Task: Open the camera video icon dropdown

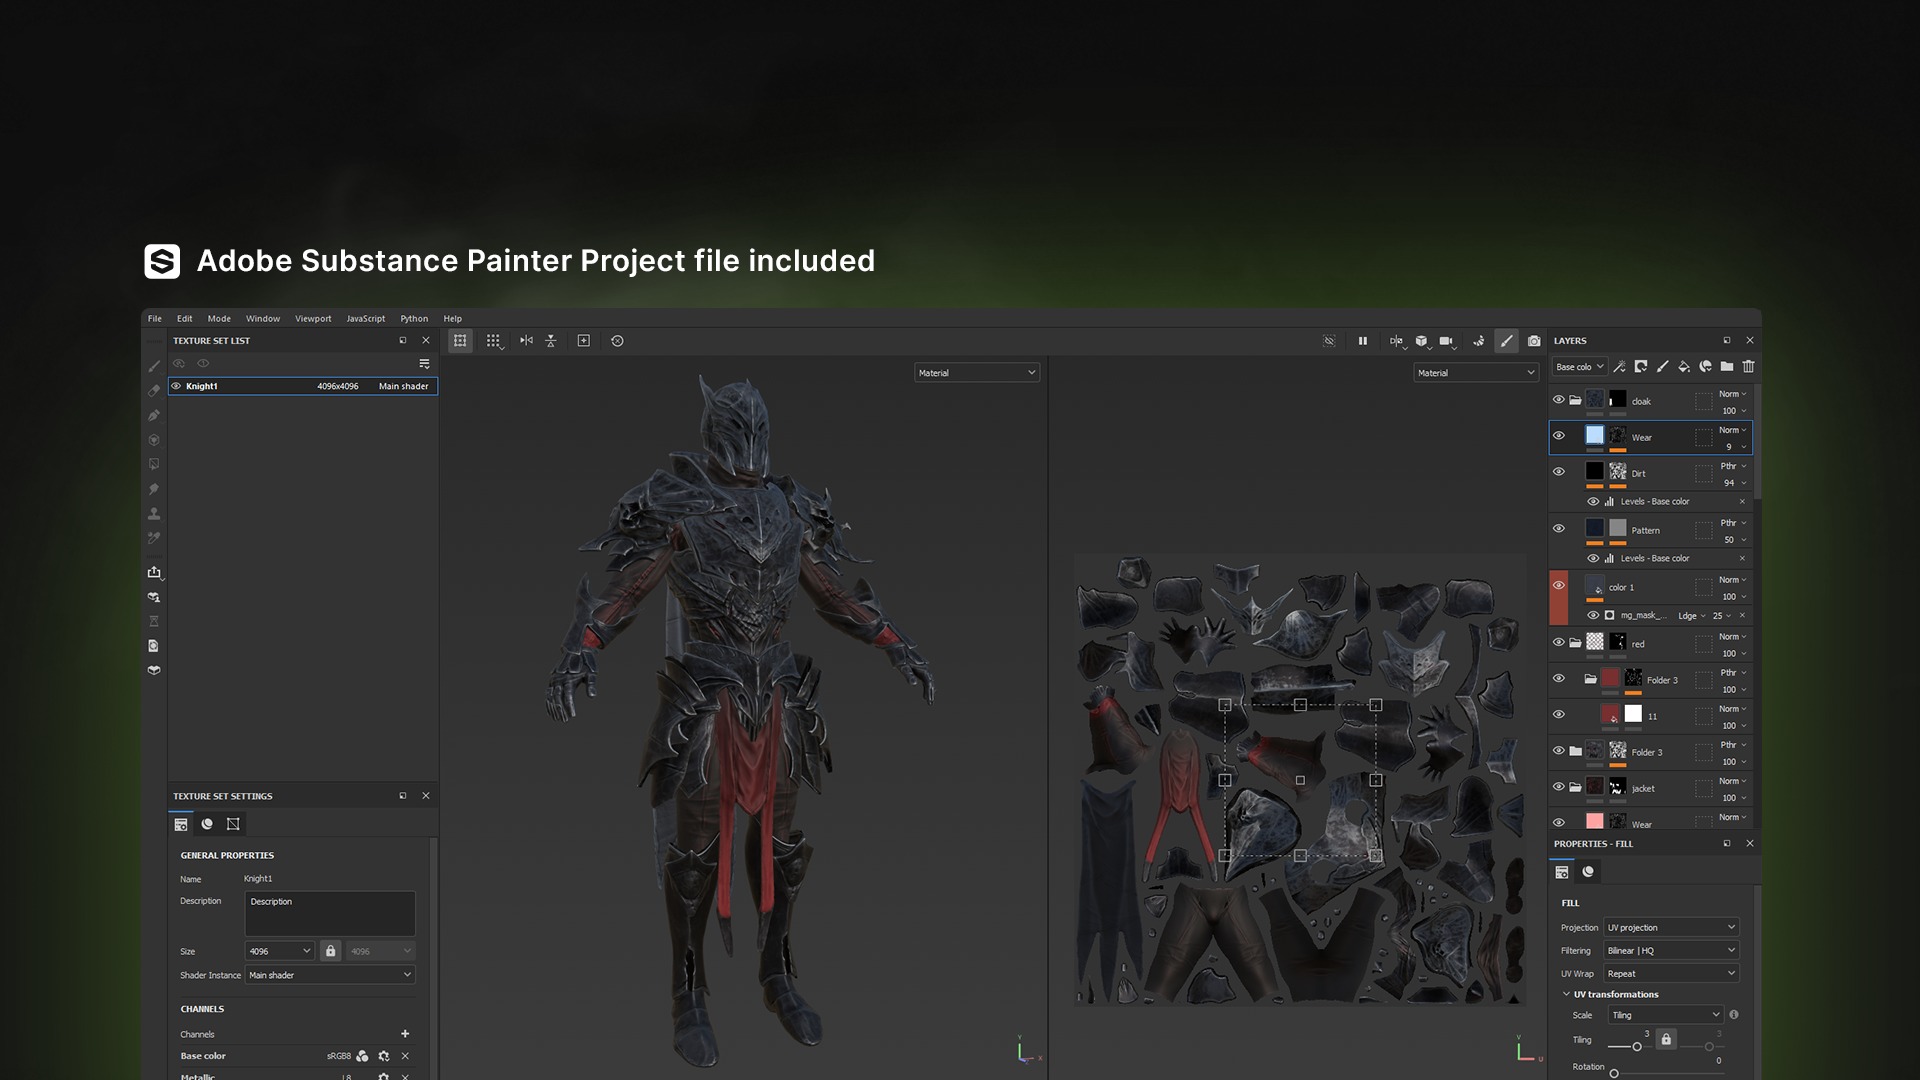Action: click(x=1446, y=341)
